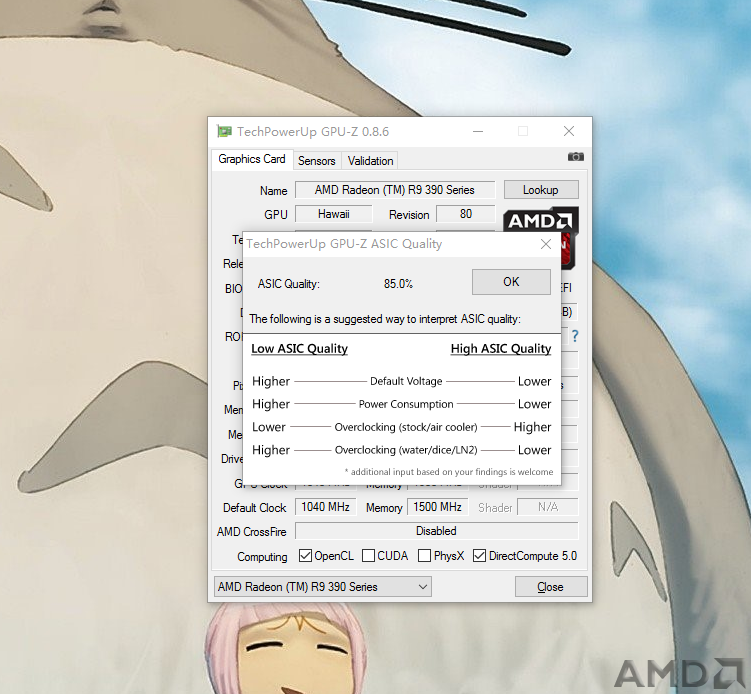Click the additional input findings note
Viewport: 751px width, 694px height.
click(449, 472)
